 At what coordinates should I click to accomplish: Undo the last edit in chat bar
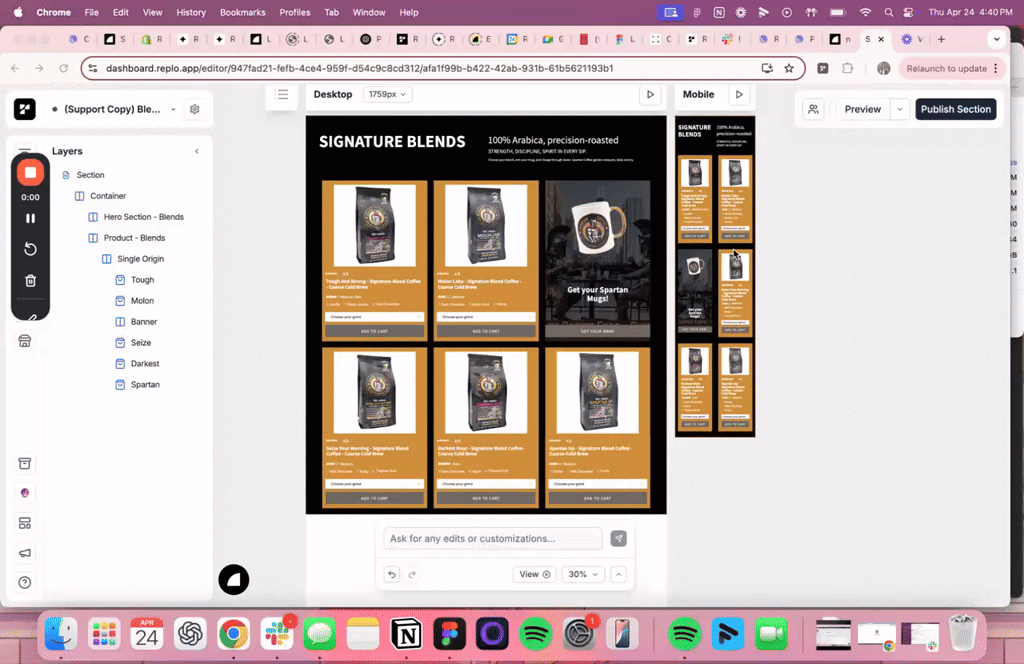(392, 574)
